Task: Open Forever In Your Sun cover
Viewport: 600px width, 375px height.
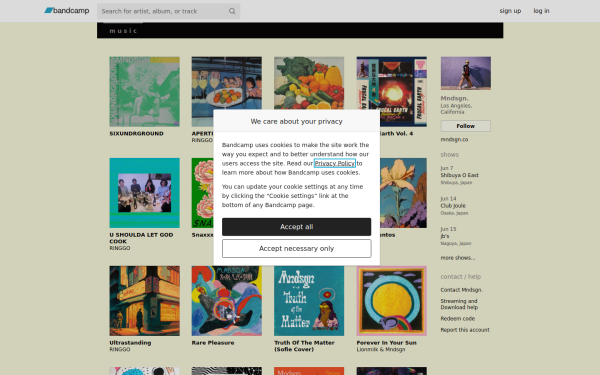Action: [391, 301]
